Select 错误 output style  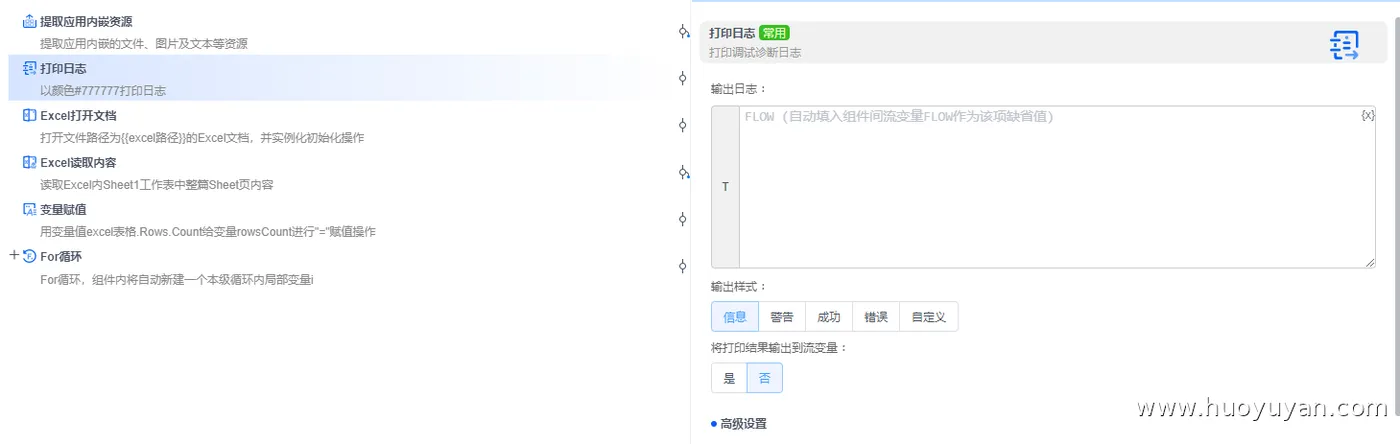point(876,317)
